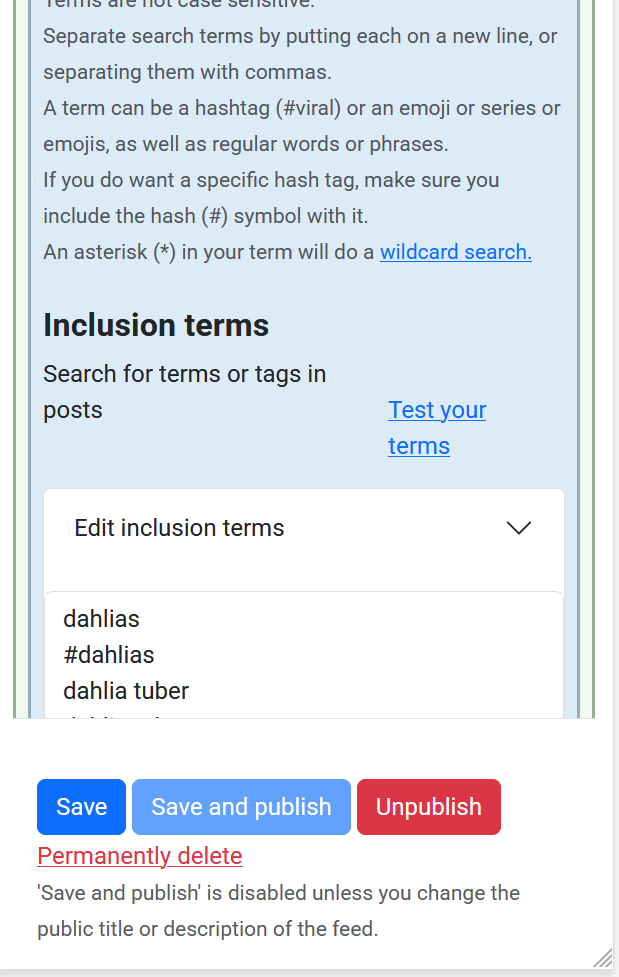
Task: Click the Inclusion terms heading
Action: click(156, 325)
